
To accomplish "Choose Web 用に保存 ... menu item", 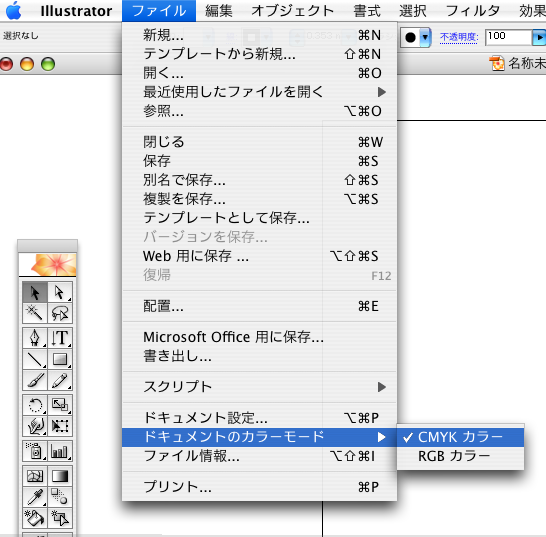I will click(259, 256).
